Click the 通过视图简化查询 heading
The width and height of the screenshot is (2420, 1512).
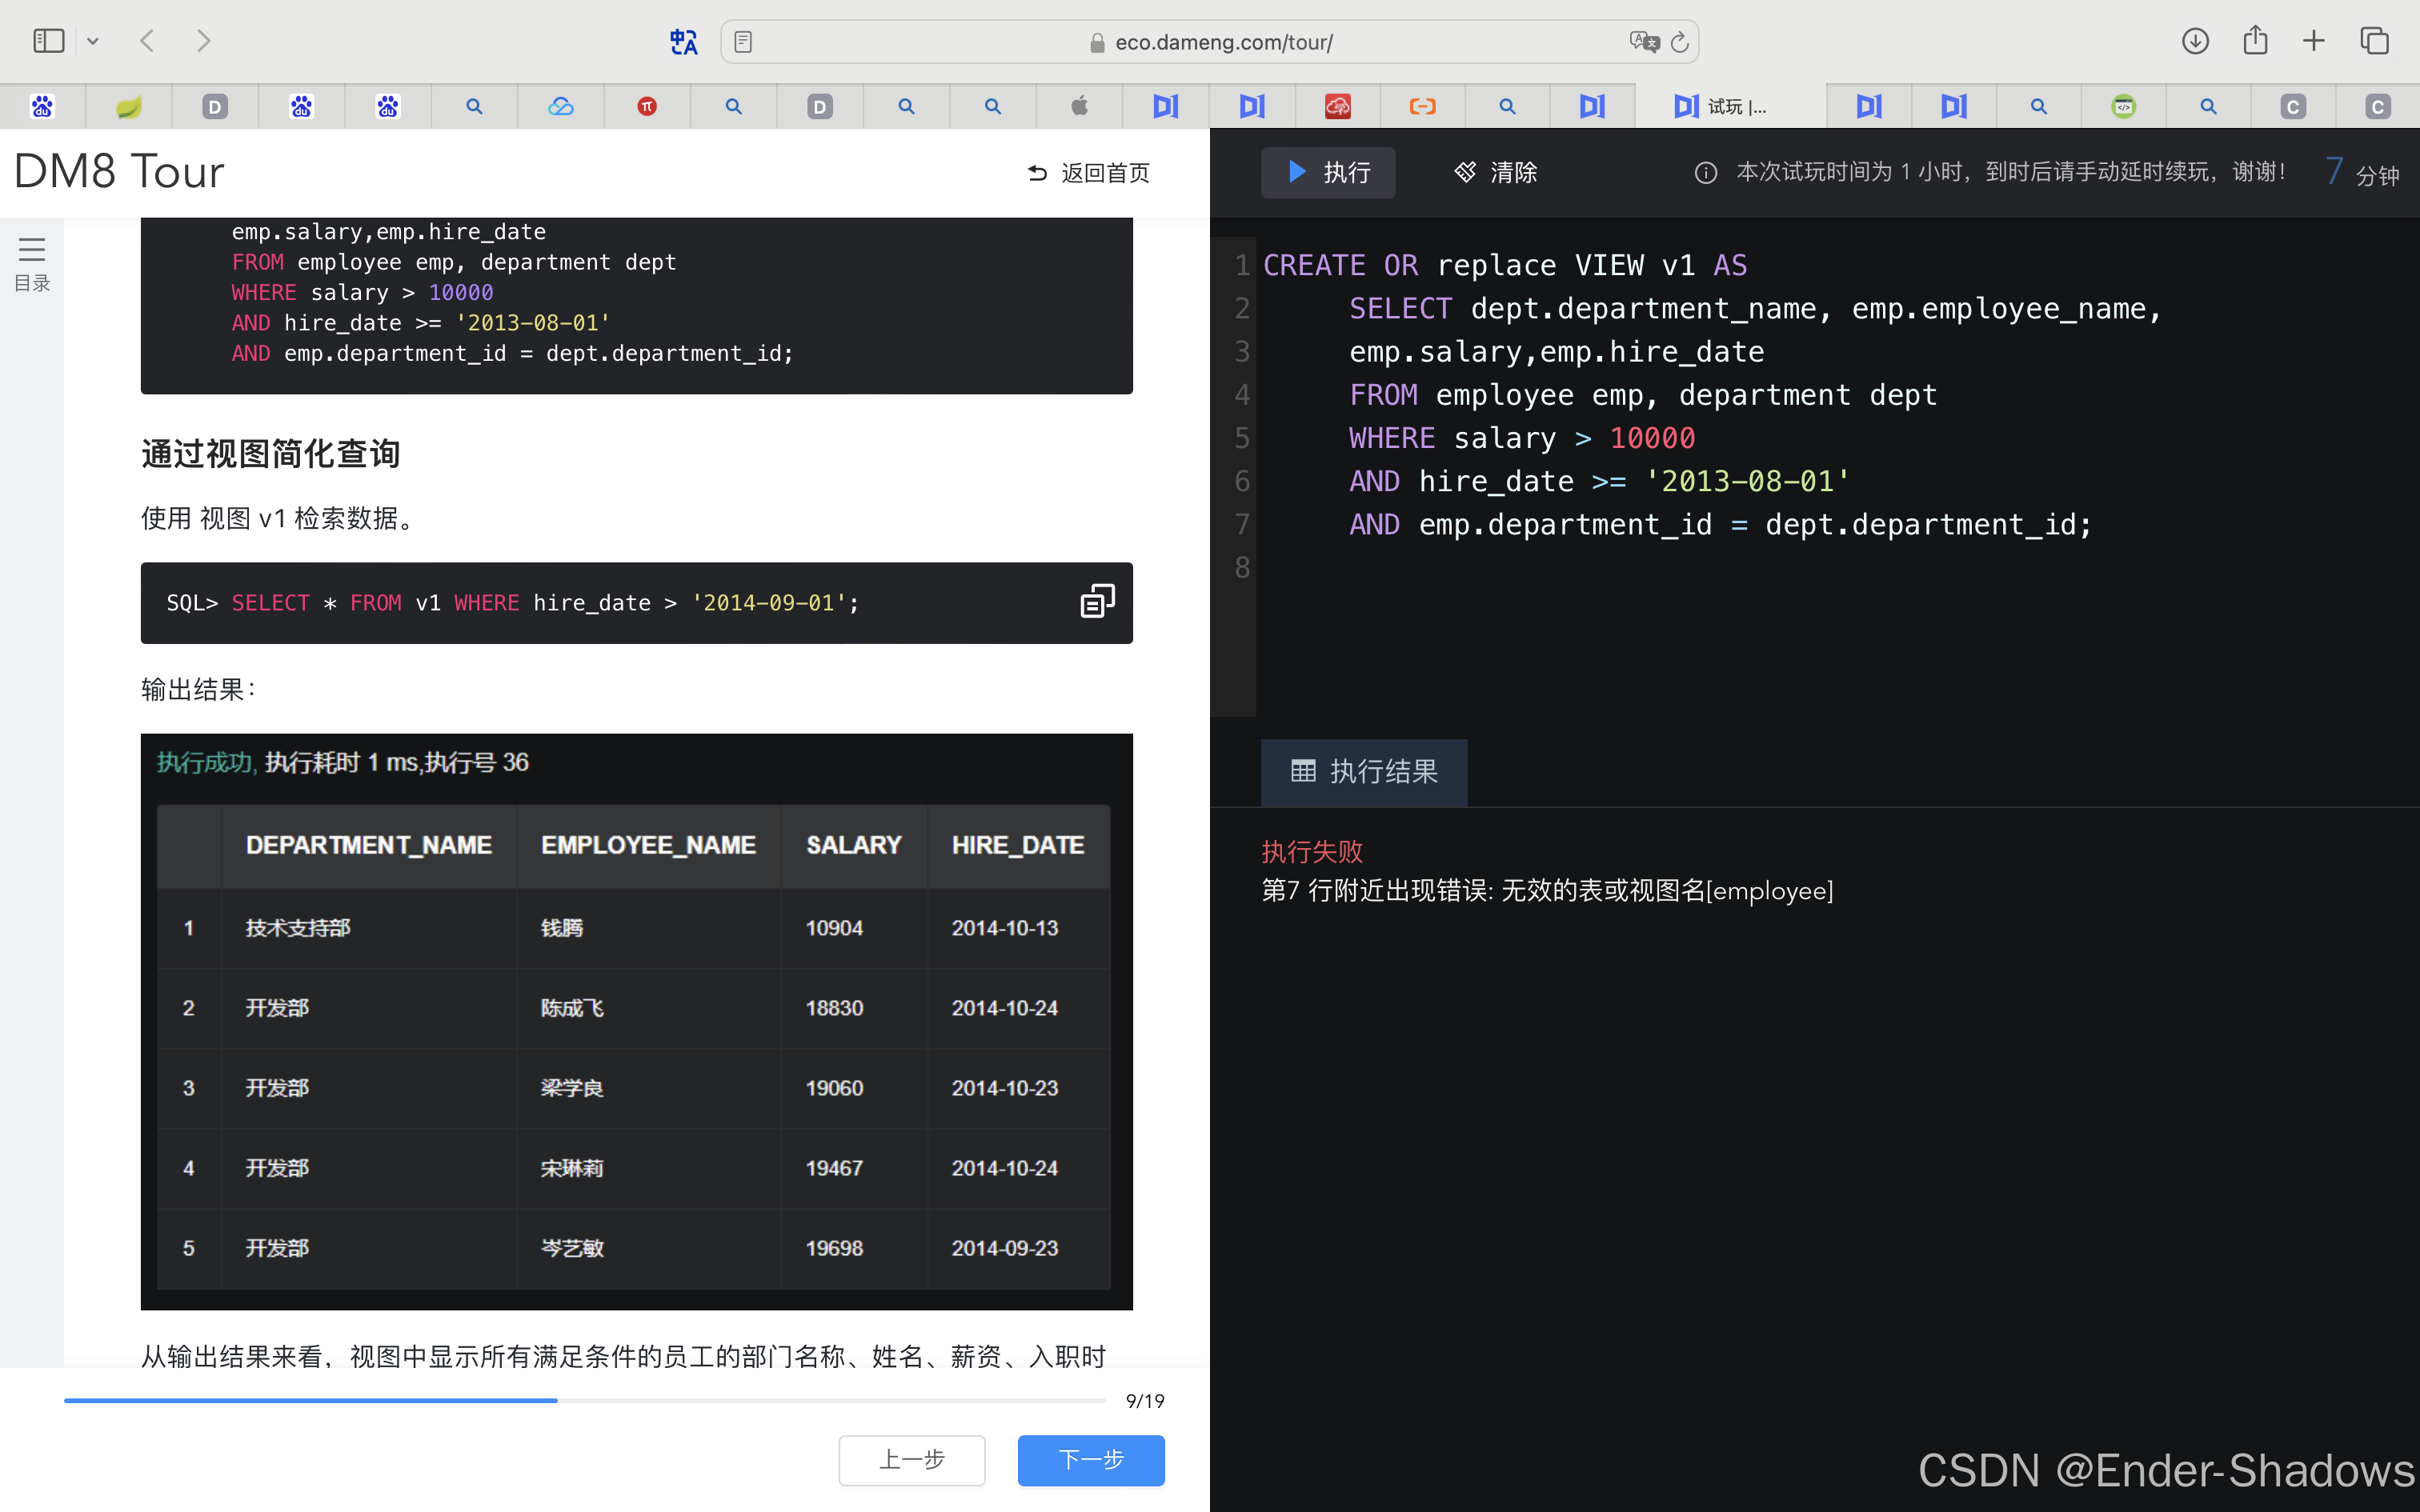270,454
